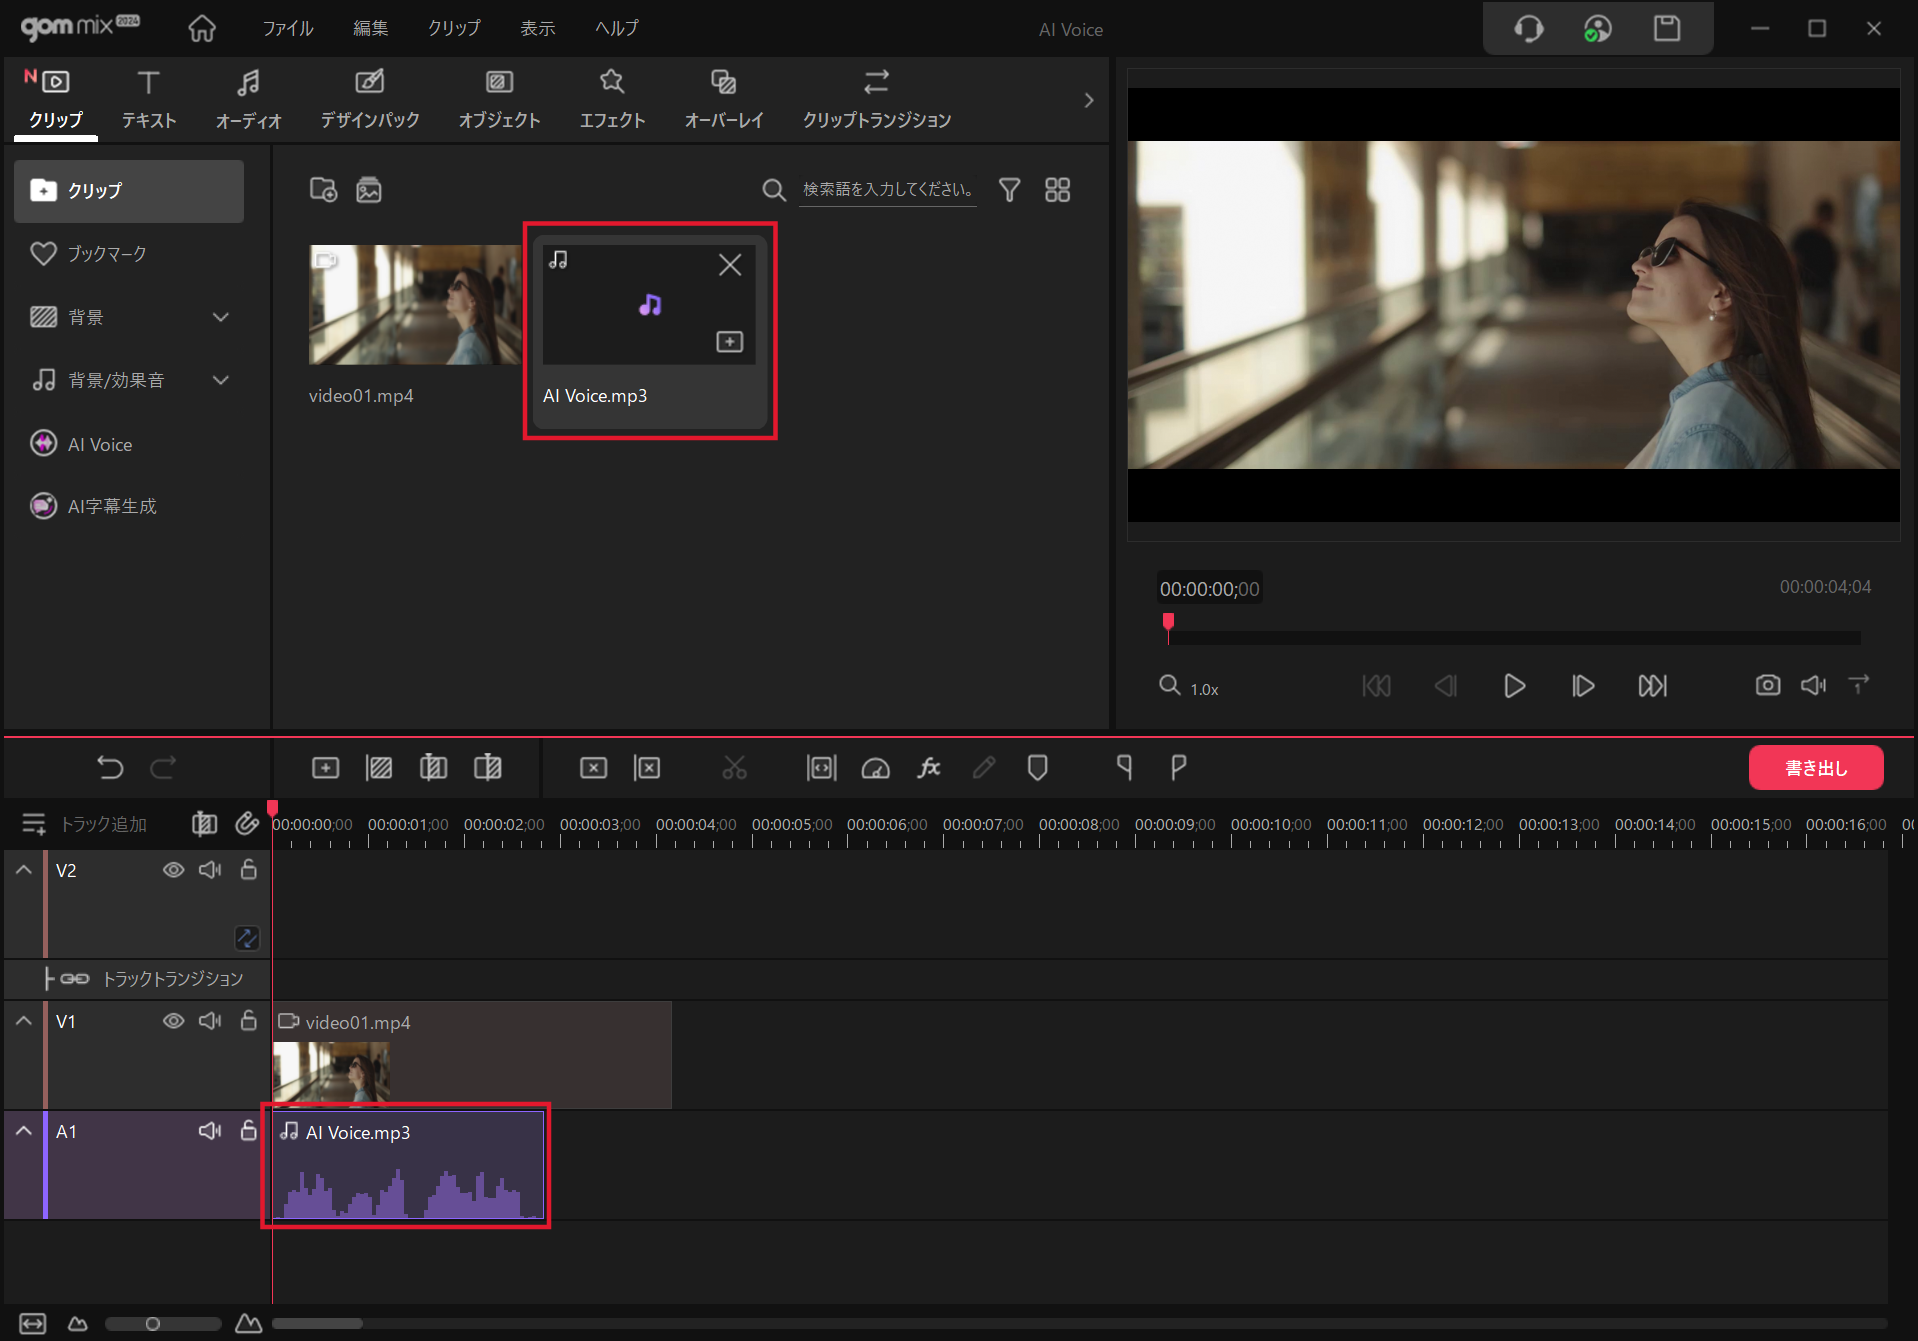Open the fx effects tool
Screen dimensions: 1918x1341
click(929, 768)
